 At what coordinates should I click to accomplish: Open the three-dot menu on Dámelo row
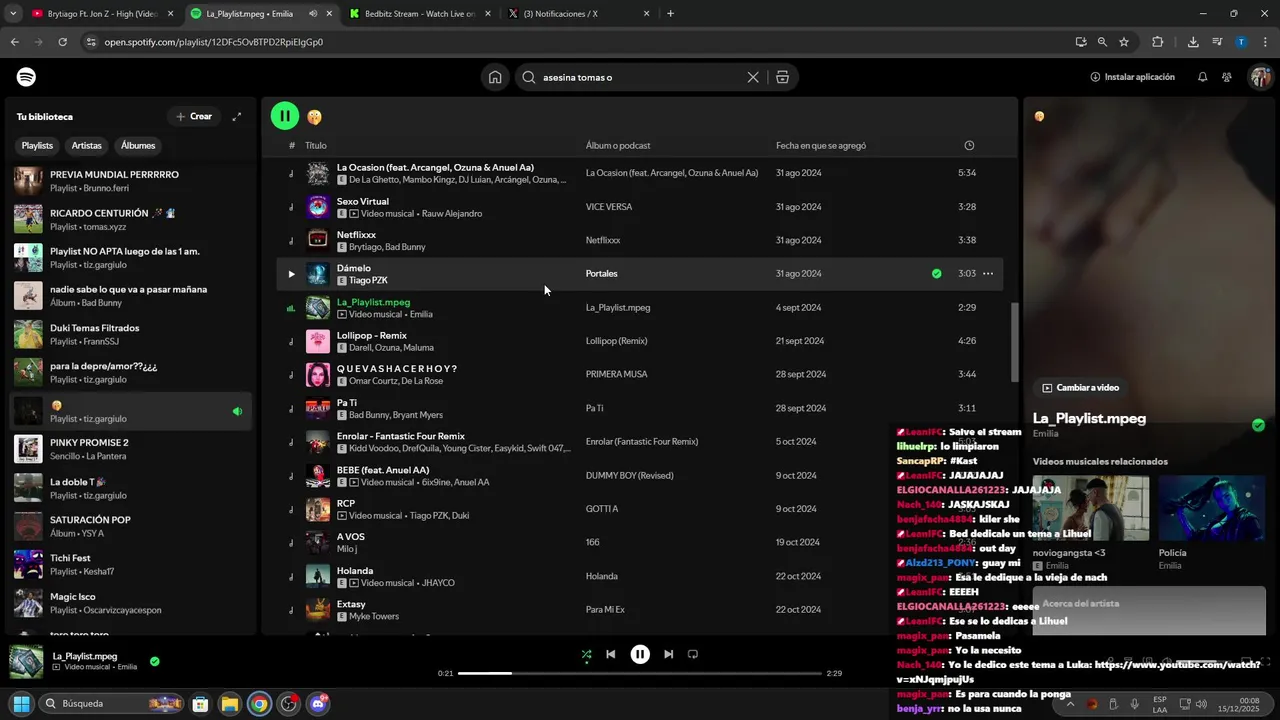988,273
